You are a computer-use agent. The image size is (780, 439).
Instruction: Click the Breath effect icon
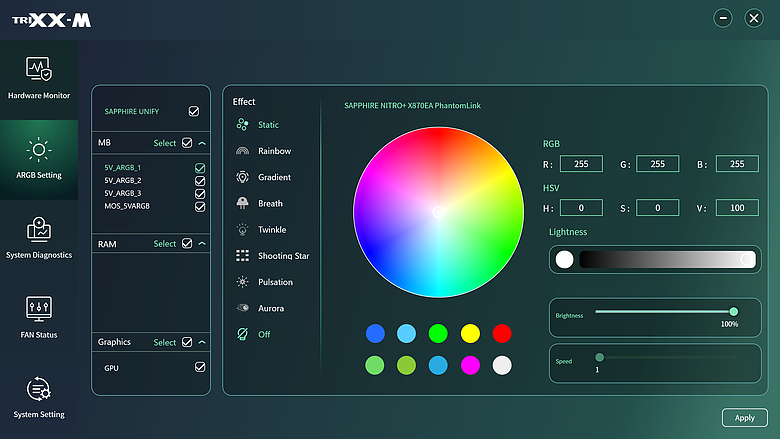(x=242, y=203)
